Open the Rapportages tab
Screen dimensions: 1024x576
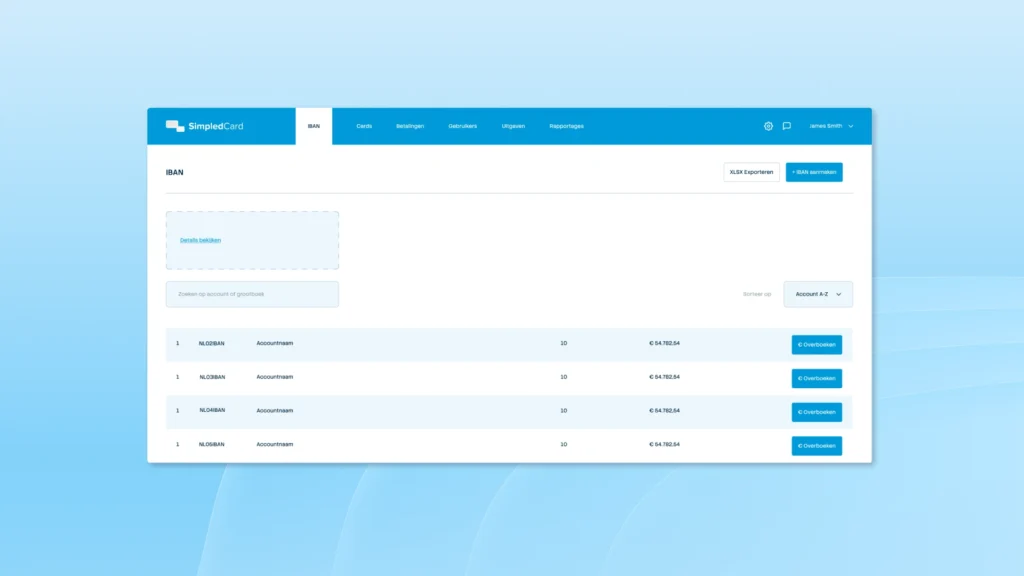pos(566,126)
